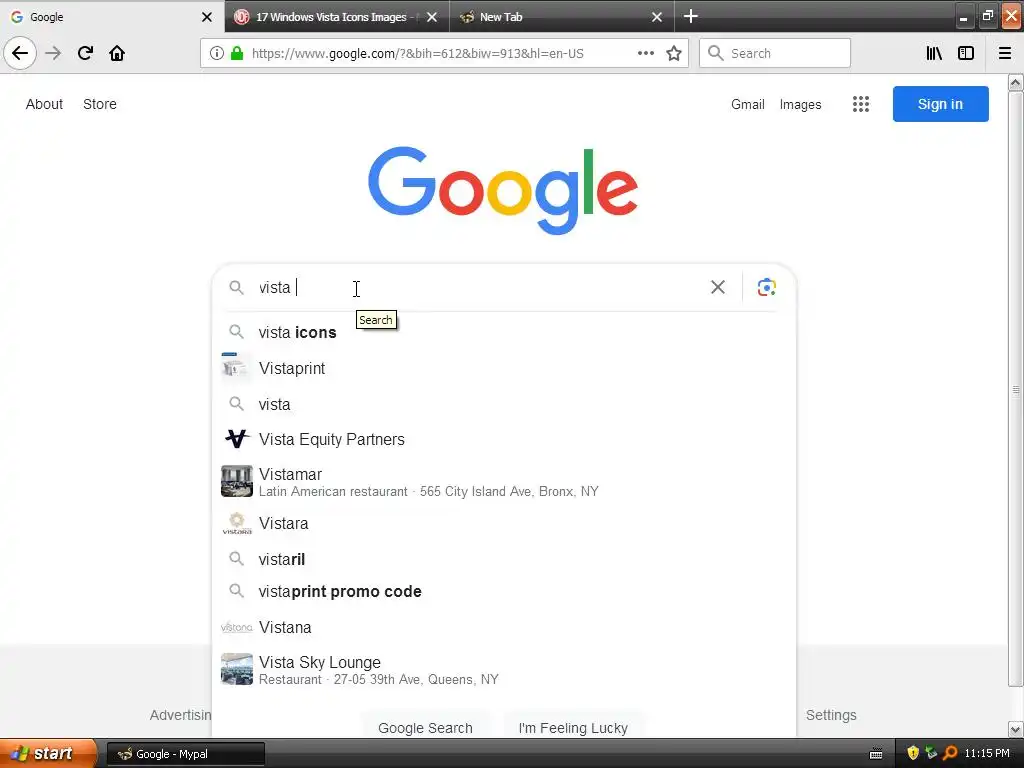1024x768 pixels.
Task: Open the Library icon in toolbar
Action: [x=934, y=54]
